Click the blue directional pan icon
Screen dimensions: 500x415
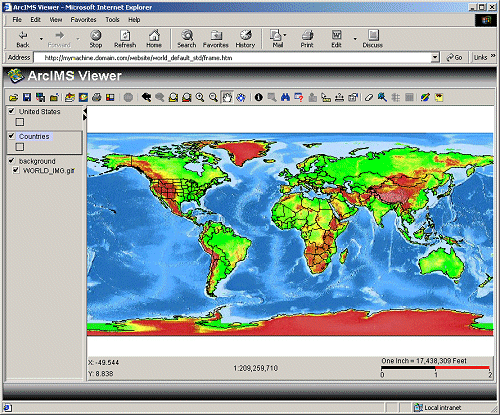coord(241,98)
